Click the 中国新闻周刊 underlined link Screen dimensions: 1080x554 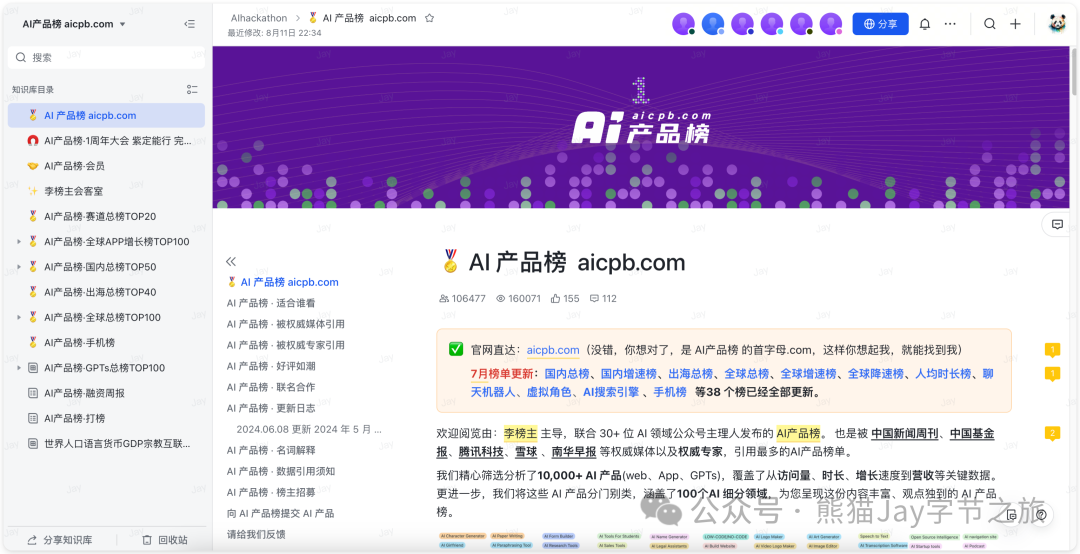coord(905,433)
